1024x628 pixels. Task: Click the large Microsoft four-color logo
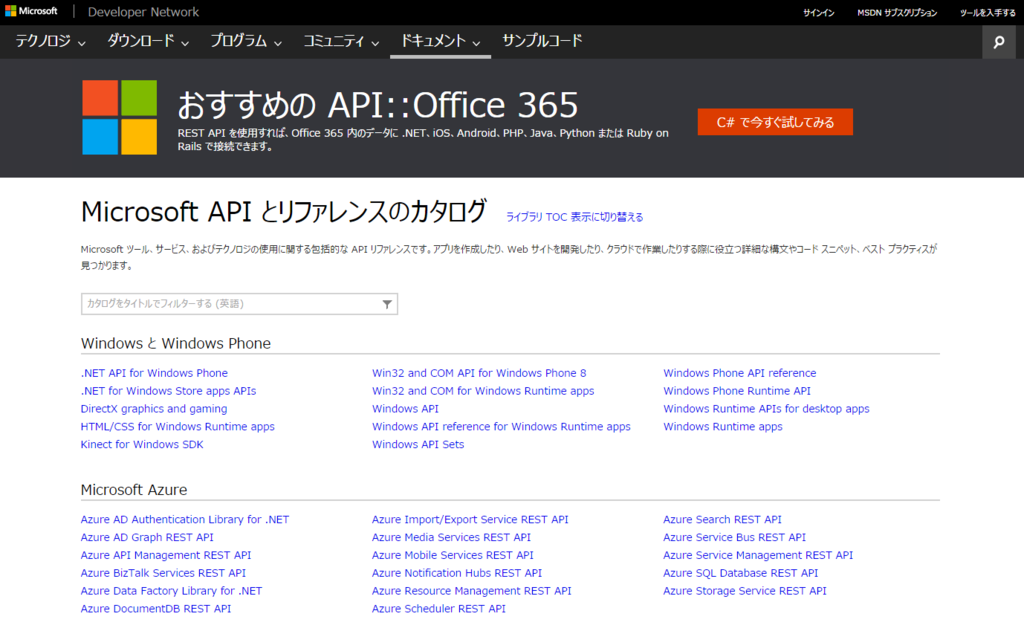(x=120, y=118)
